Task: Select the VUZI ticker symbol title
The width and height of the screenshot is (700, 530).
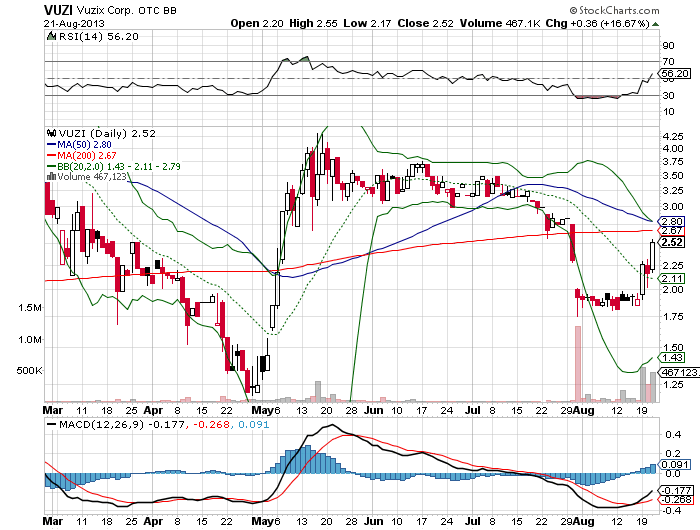Action: click(x=58, y=10)
